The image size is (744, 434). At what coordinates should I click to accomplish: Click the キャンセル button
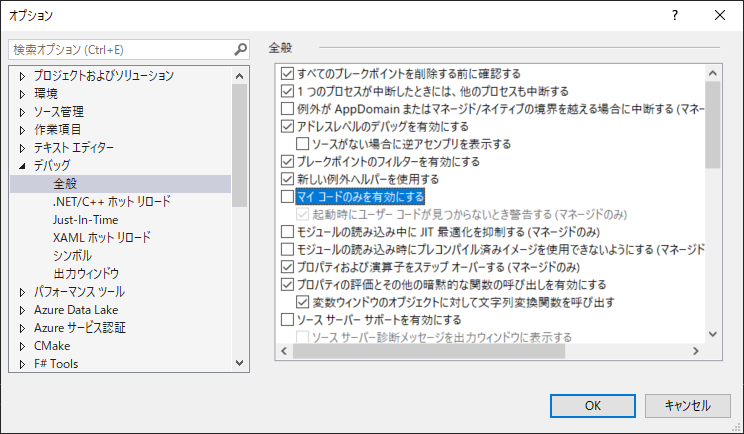686,405
